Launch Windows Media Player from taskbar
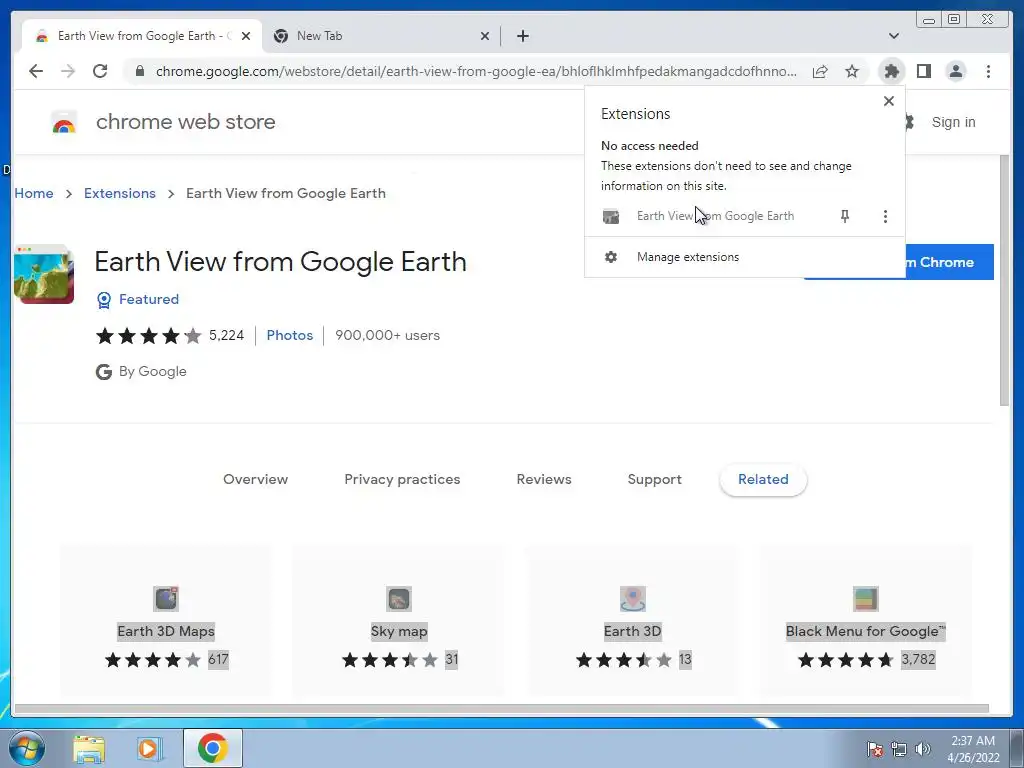 tap(150, 749)
